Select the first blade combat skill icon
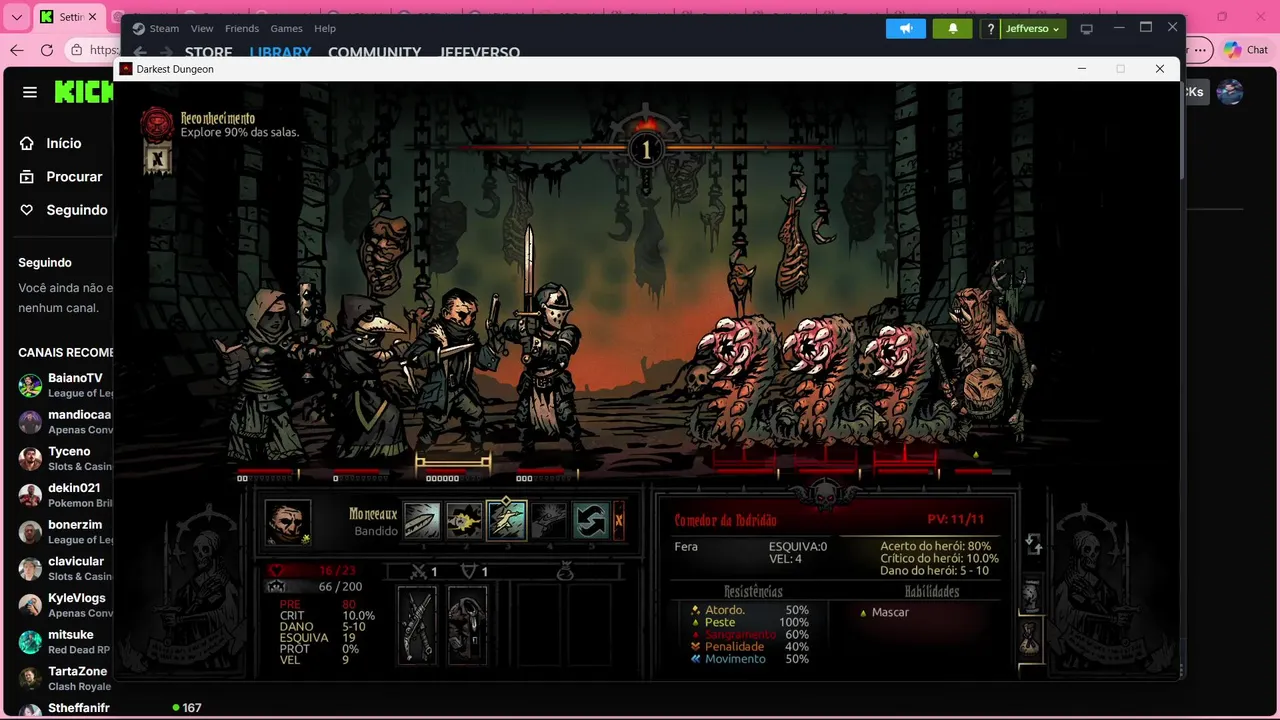The image size is (1280, 720). [x=422, y=521]
